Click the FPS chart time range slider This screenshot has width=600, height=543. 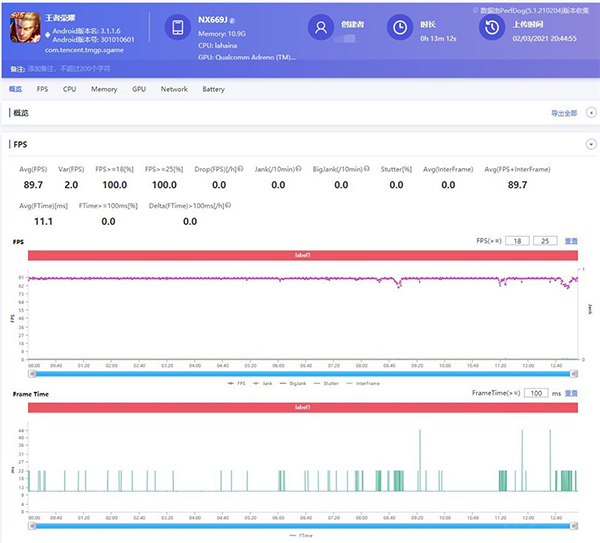300,373
